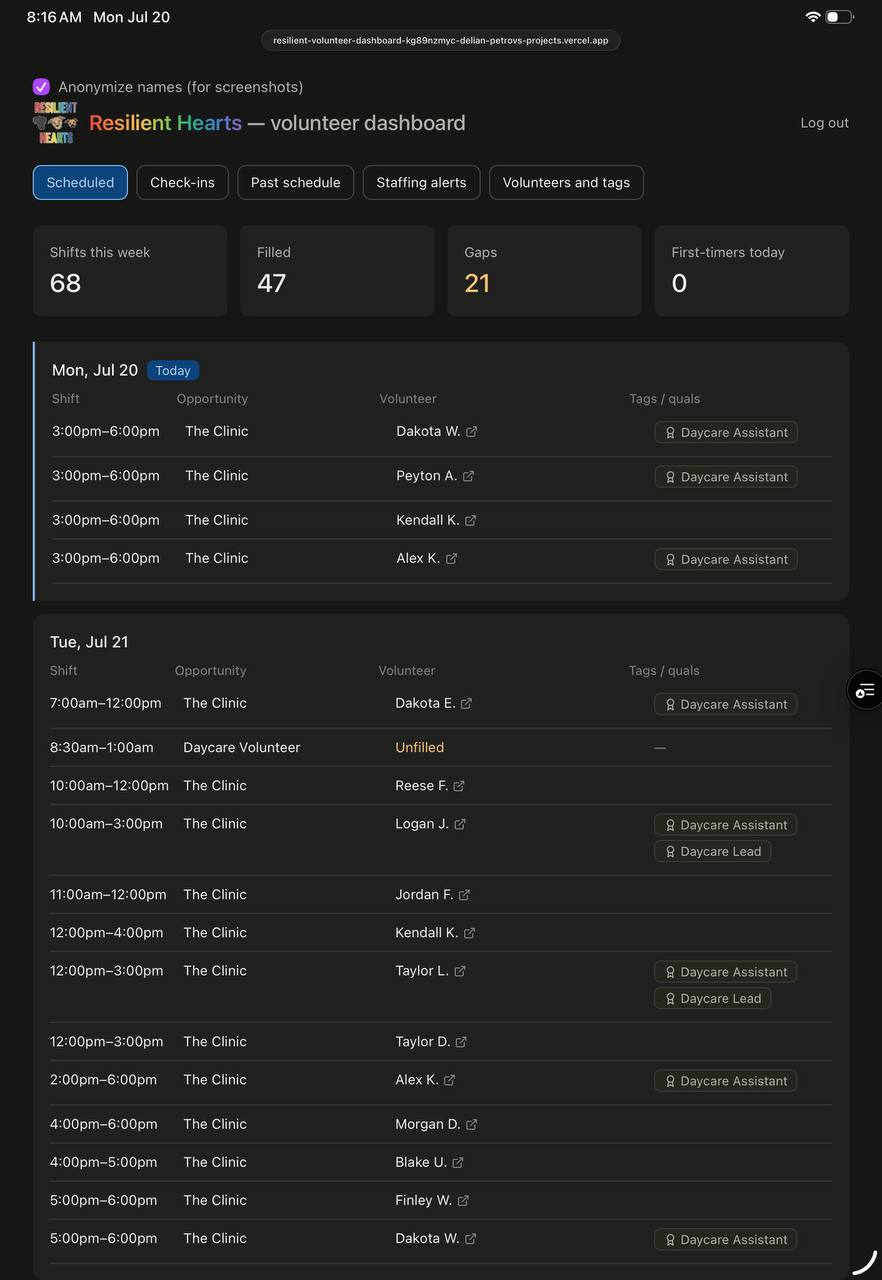Image resolution: width=882 pixels, height=1280 pixels.
Task: Open the external link icon beside Peyton A.
Action: (468, 476)
